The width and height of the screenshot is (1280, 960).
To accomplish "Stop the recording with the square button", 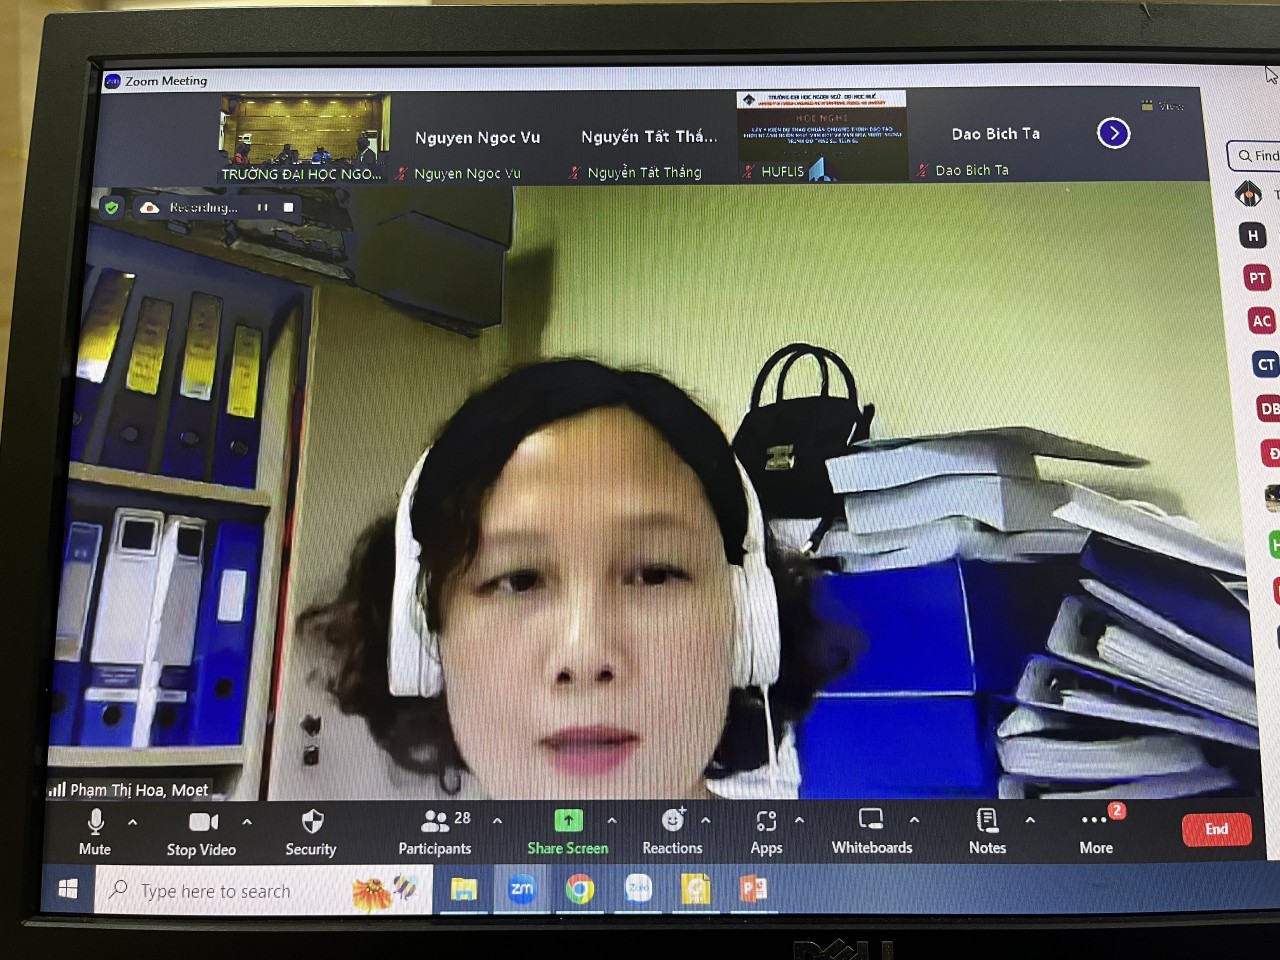I will coord(289,208).
